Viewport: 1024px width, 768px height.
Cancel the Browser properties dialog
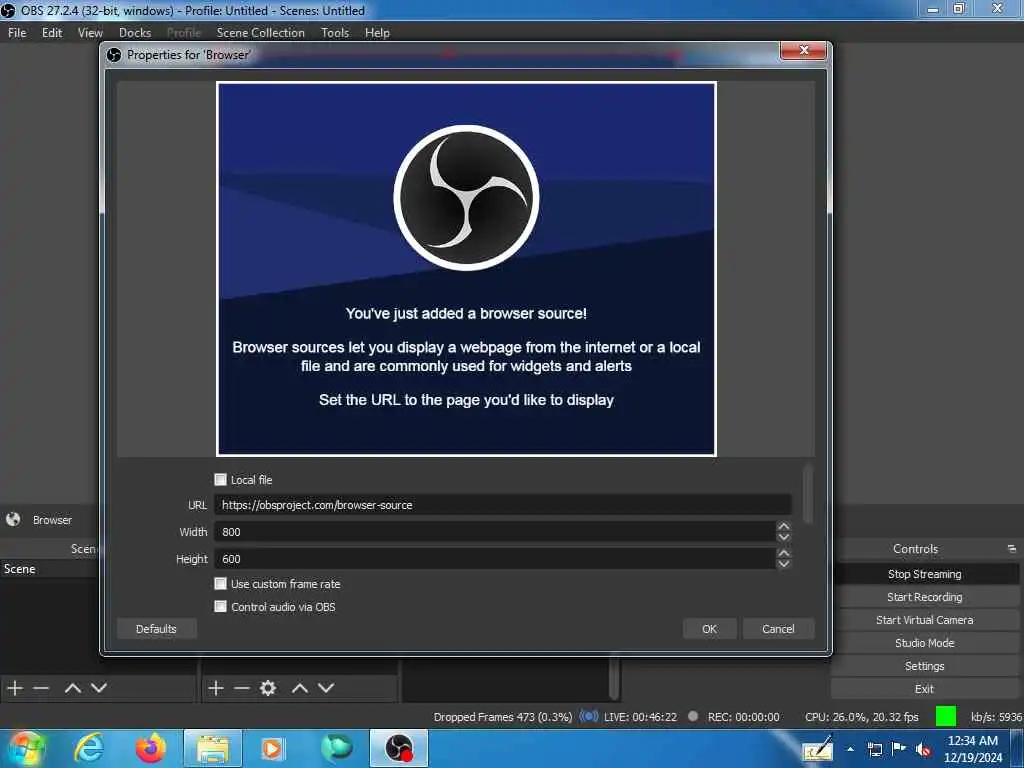click(778, 629)
